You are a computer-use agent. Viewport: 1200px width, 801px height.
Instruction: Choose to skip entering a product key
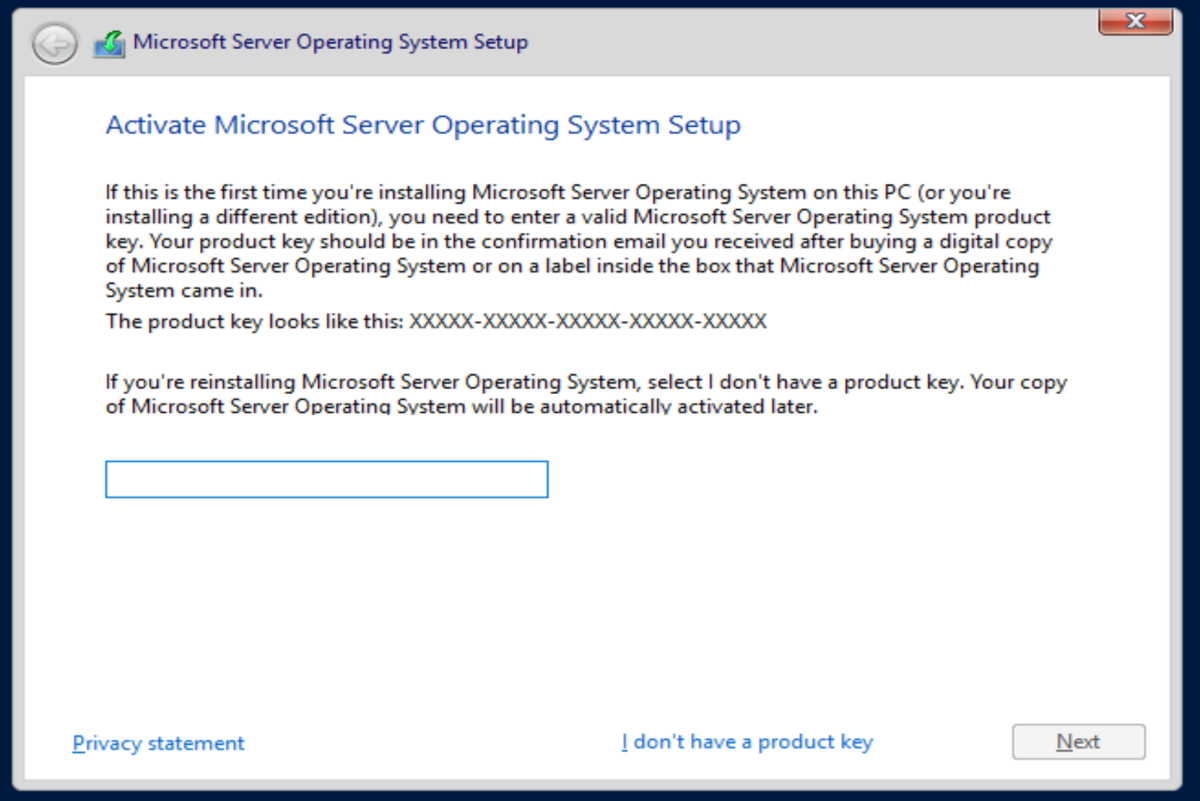pos(748,741)
